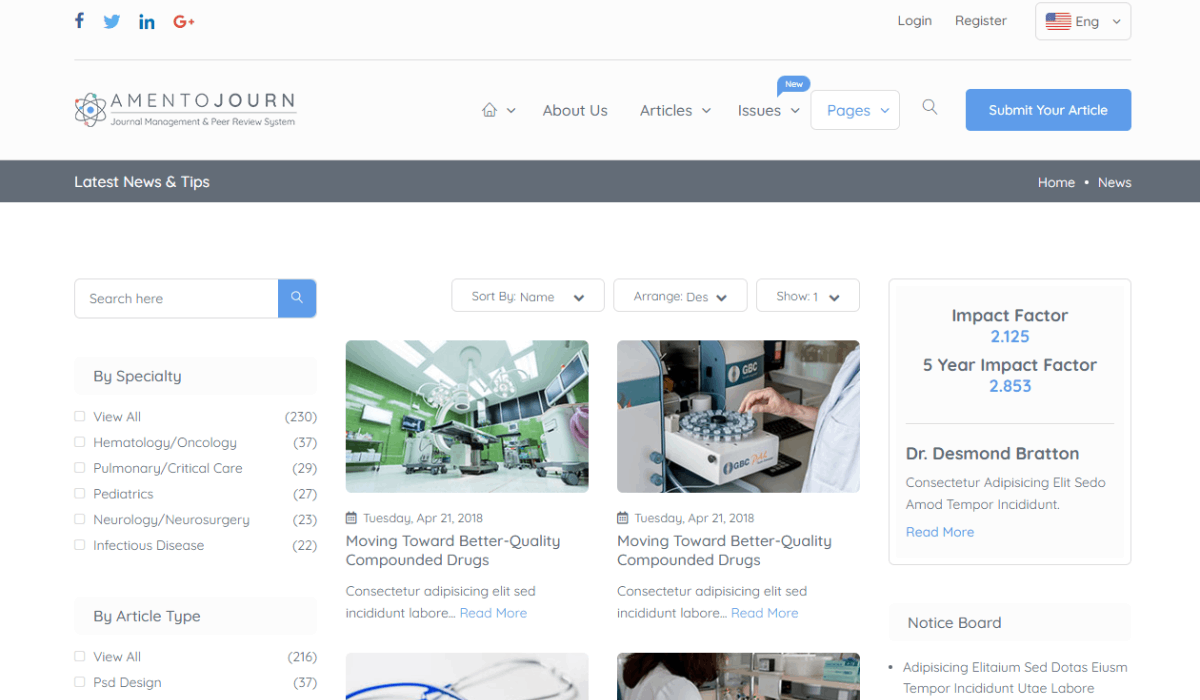Screen dimensions: 1200x700
Task: Open the About Us menu item
Action: pyautogui.click(x=575, y=110)
